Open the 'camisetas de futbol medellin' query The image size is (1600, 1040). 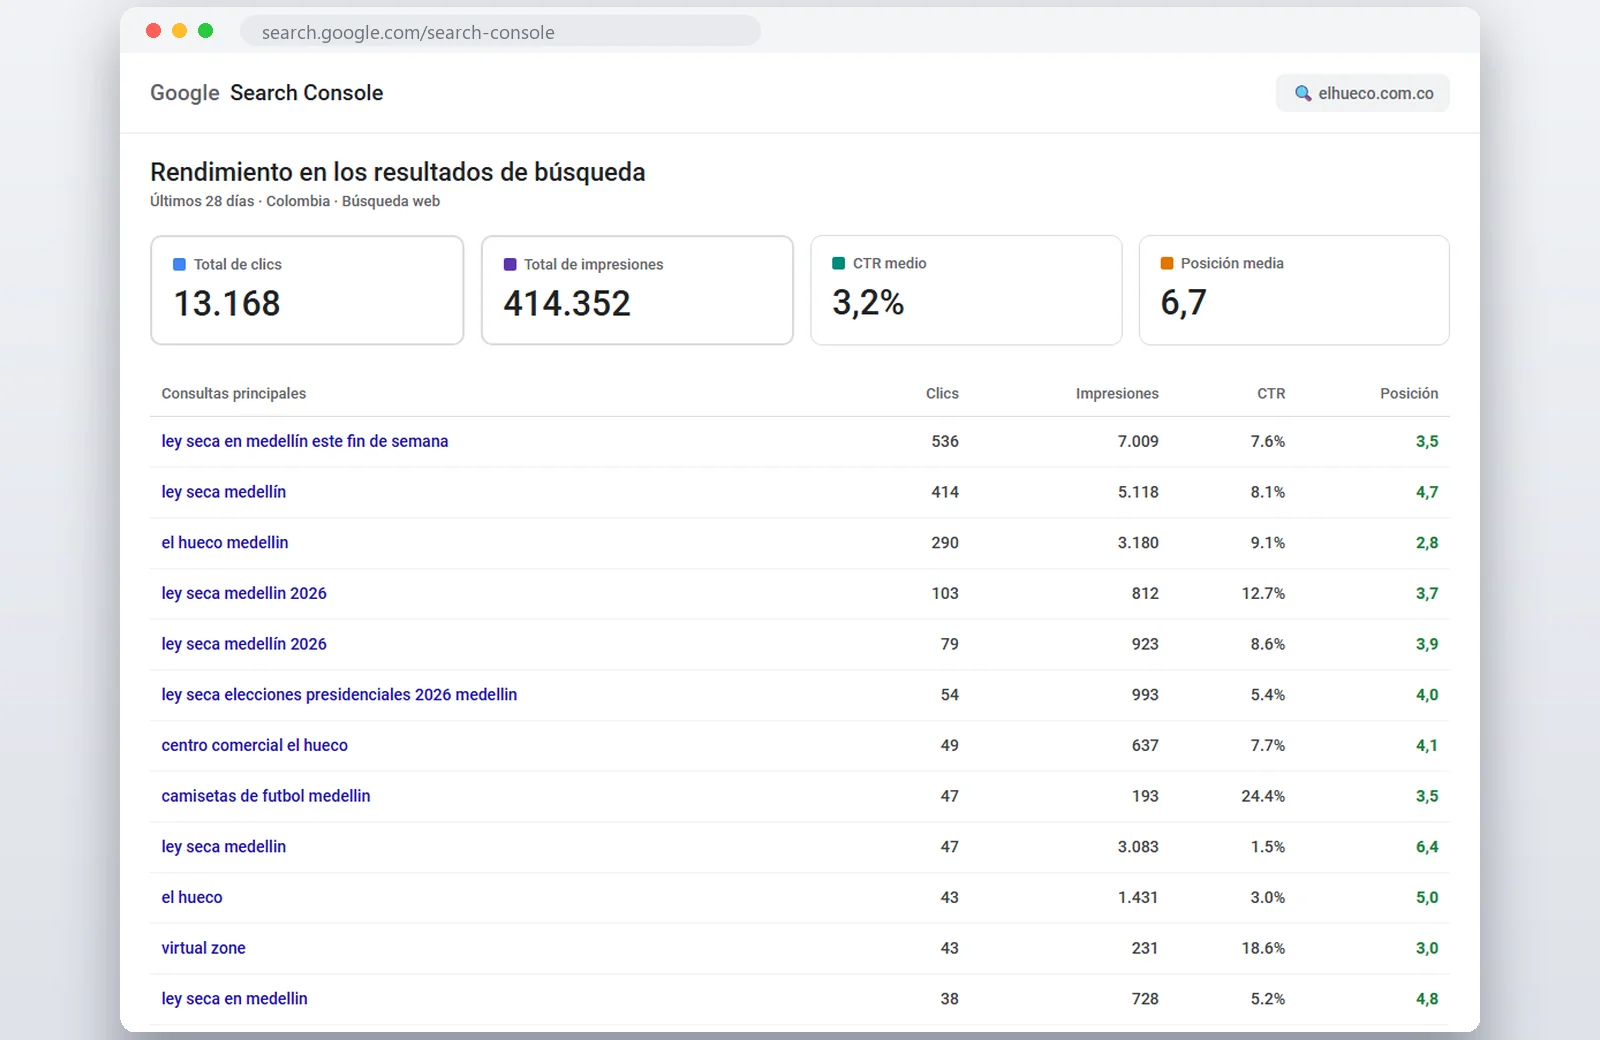tap(266, 796)
